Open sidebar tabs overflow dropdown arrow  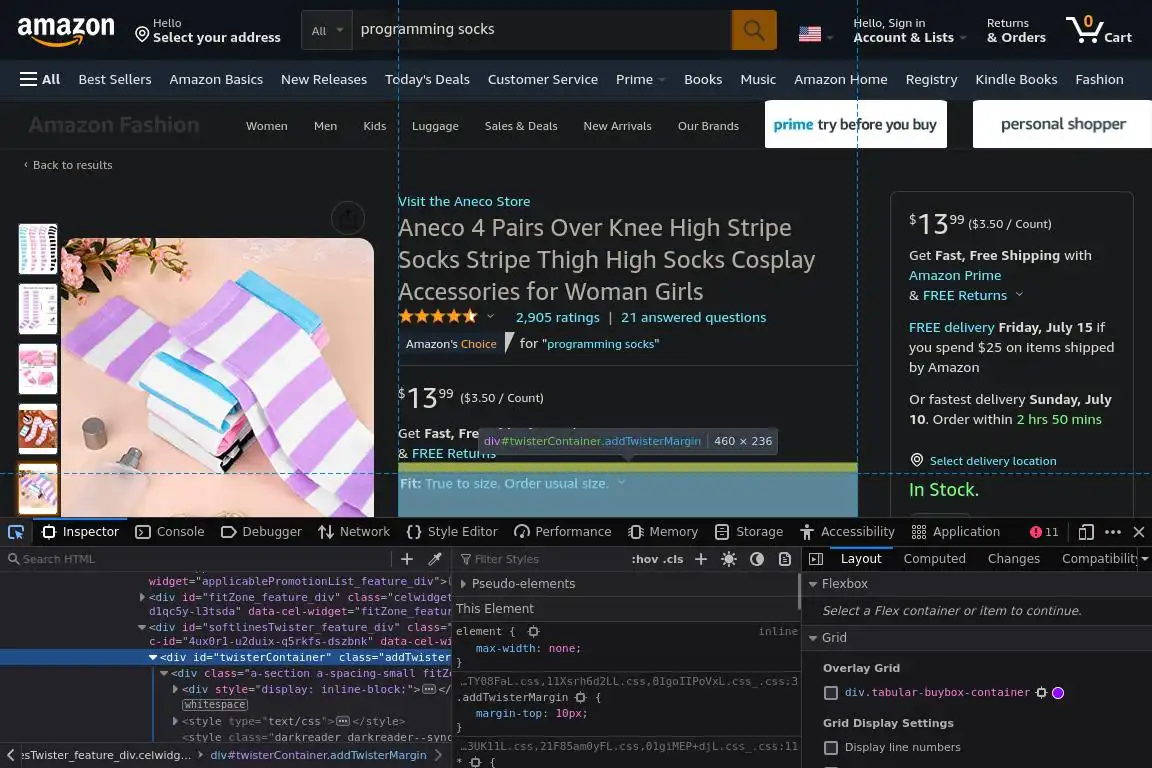(x=1144, y=559)
